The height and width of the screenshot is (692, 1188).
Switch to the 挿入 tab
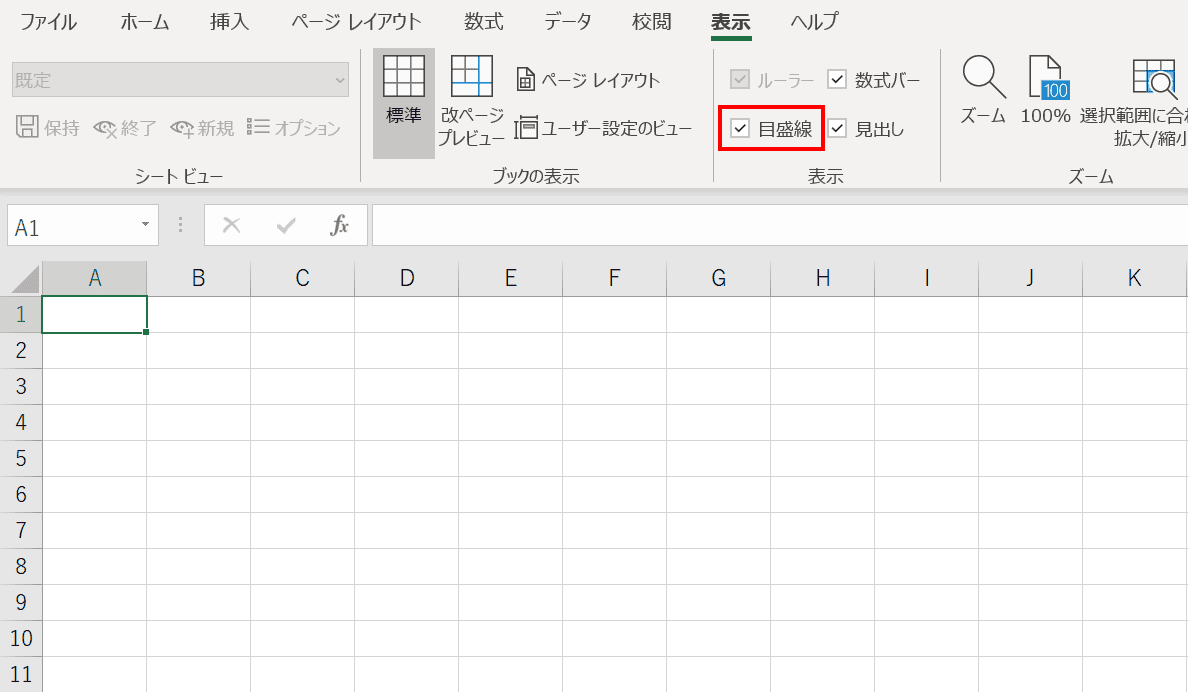[230, 21]
